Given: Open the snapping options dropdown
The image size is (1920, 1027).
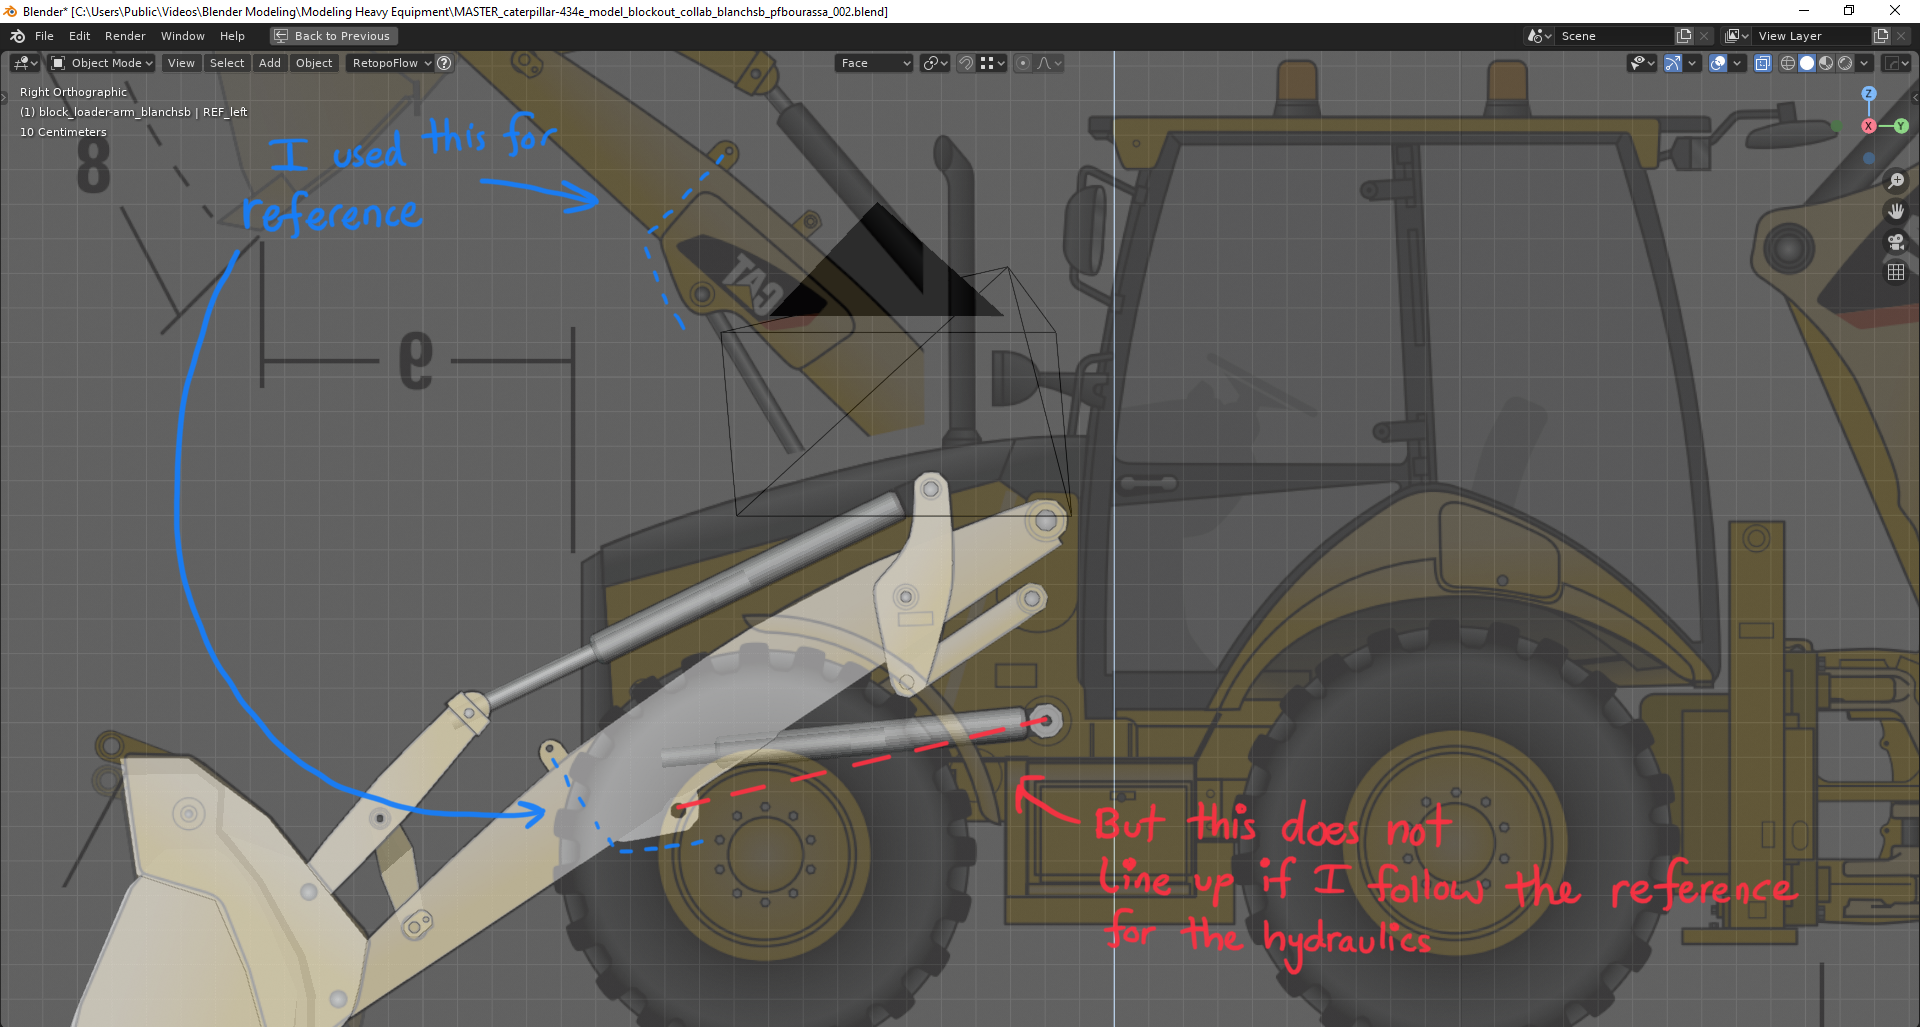Looking at the screenshot, I should pyautogui.click(x=992, y=63).
